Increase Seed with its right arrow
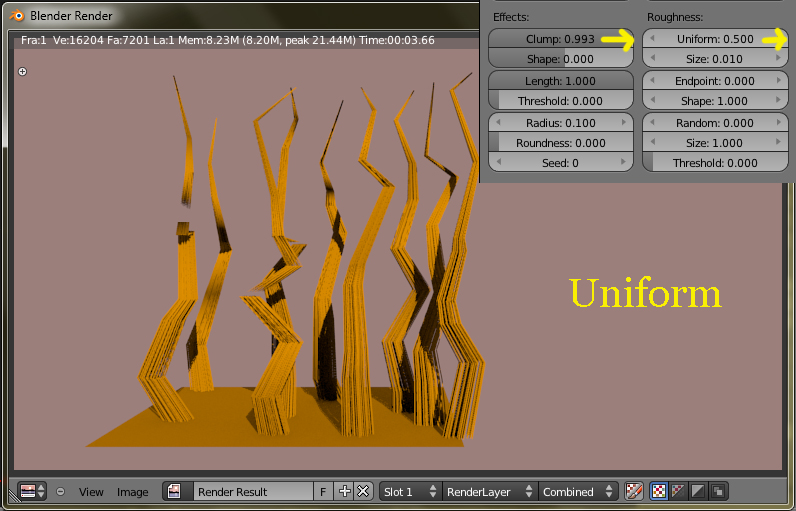 click(624, 162)
